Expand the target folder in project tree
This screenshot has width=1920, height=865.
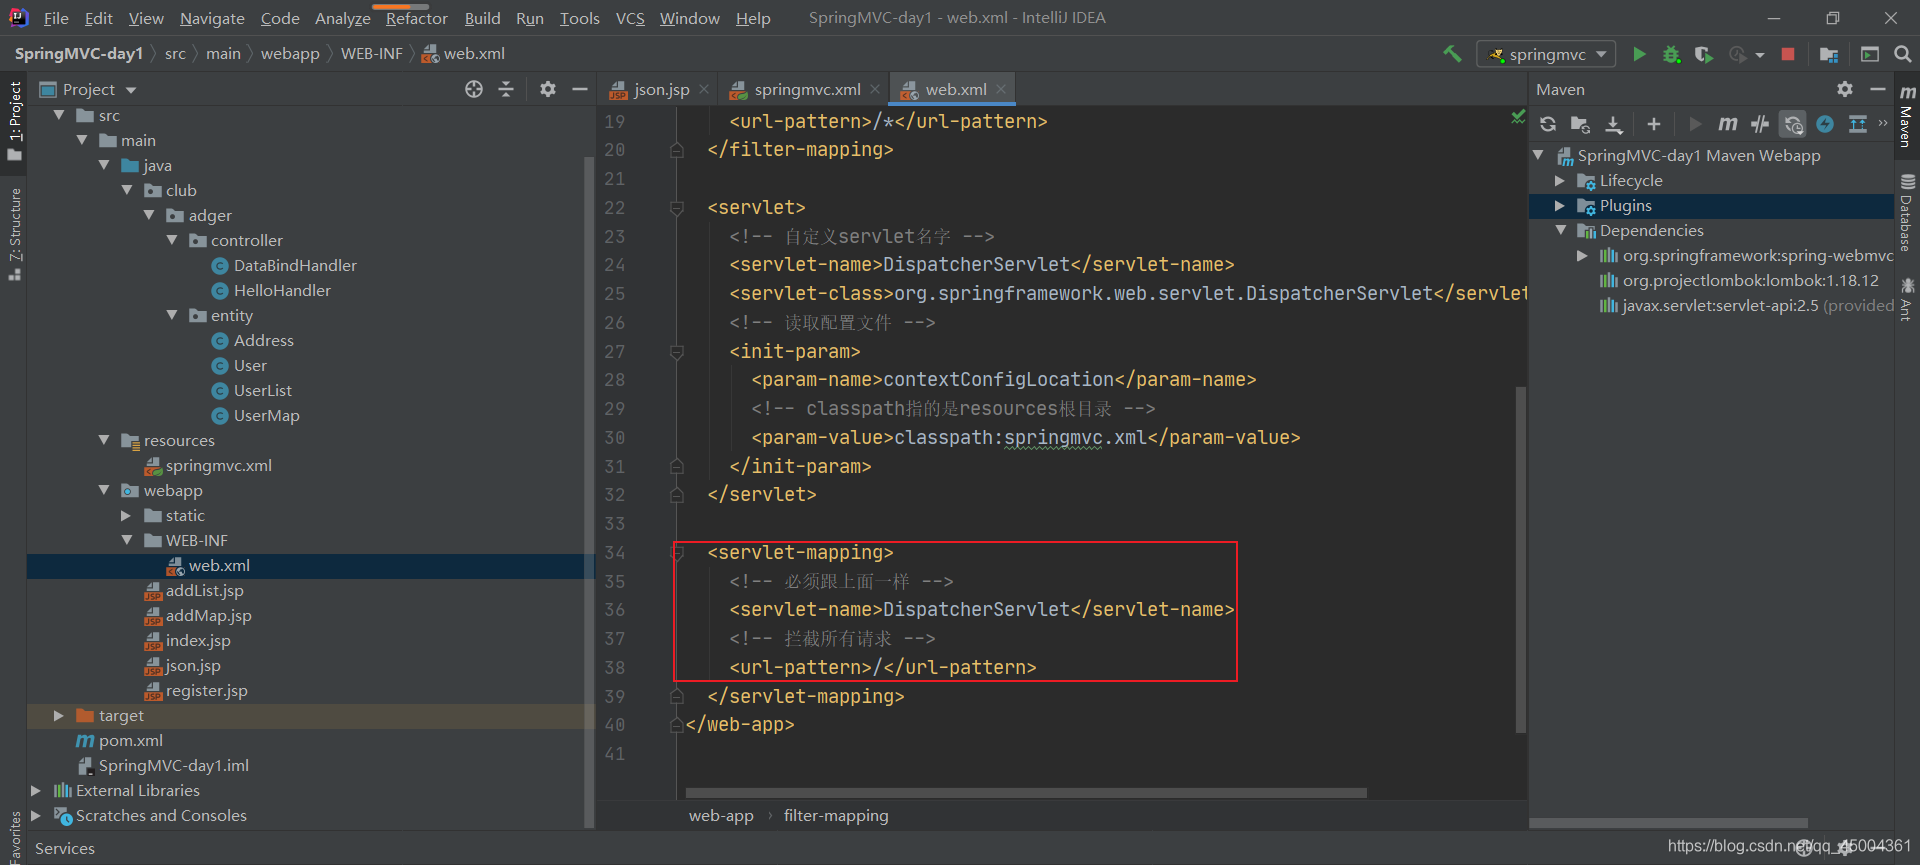[58, 715]
